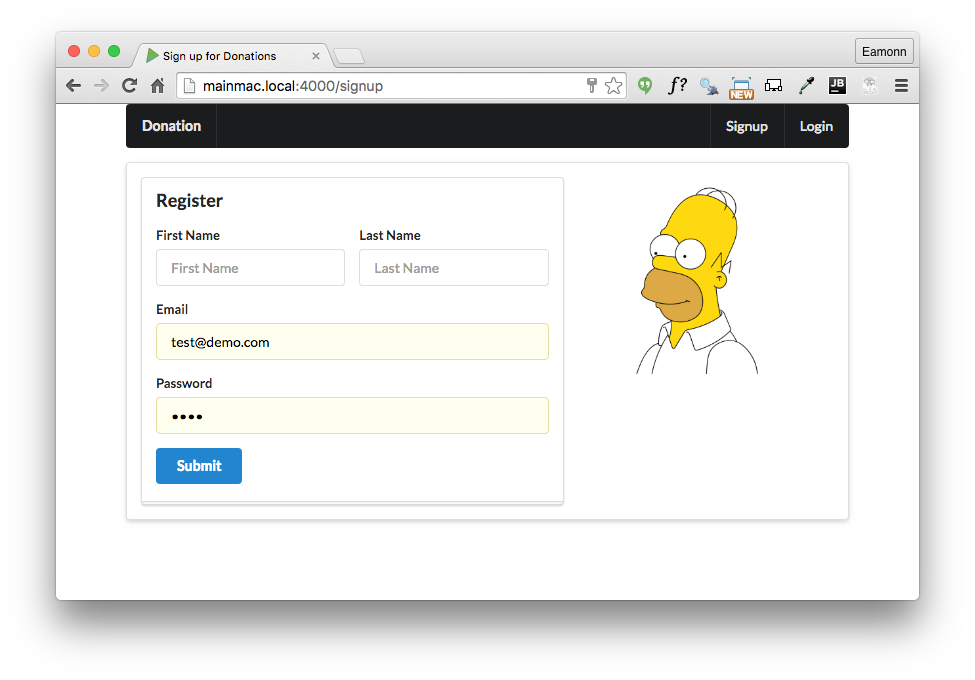Reload the signup page
Image resolution: width=975 pixels, height=680 pixels.
129,86
